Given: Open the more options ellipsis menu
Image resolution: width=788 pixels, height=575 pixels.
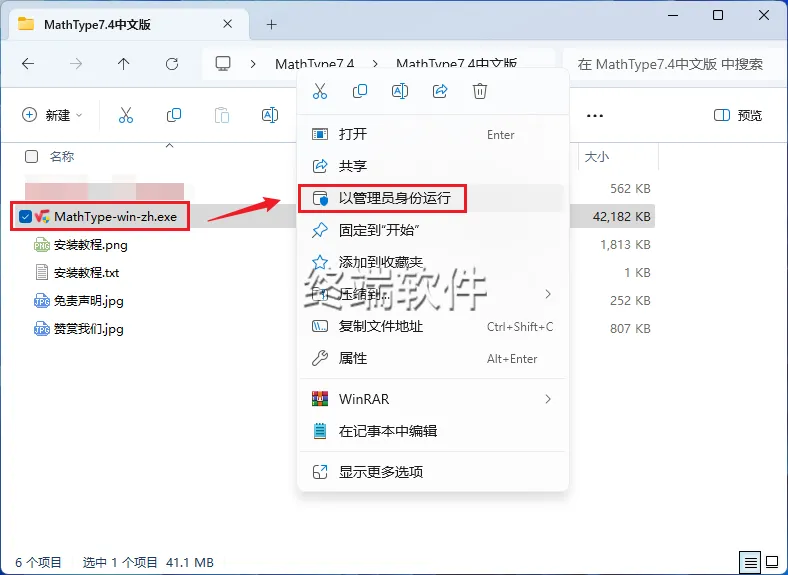Looking at the screenshot, I should (x=595, y=116).
